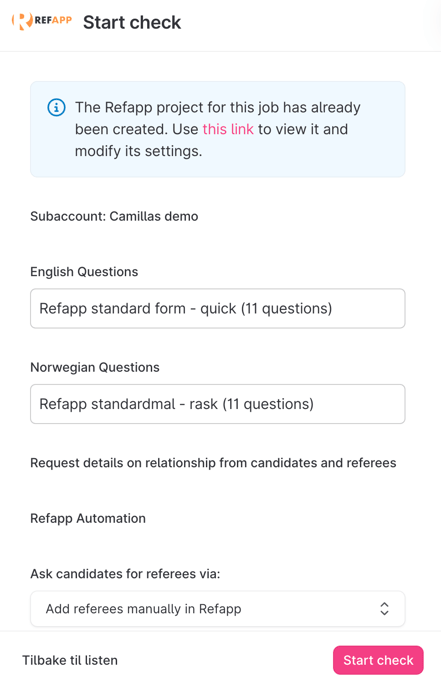Click the orange R emblem in the logo

coord(22,21)
